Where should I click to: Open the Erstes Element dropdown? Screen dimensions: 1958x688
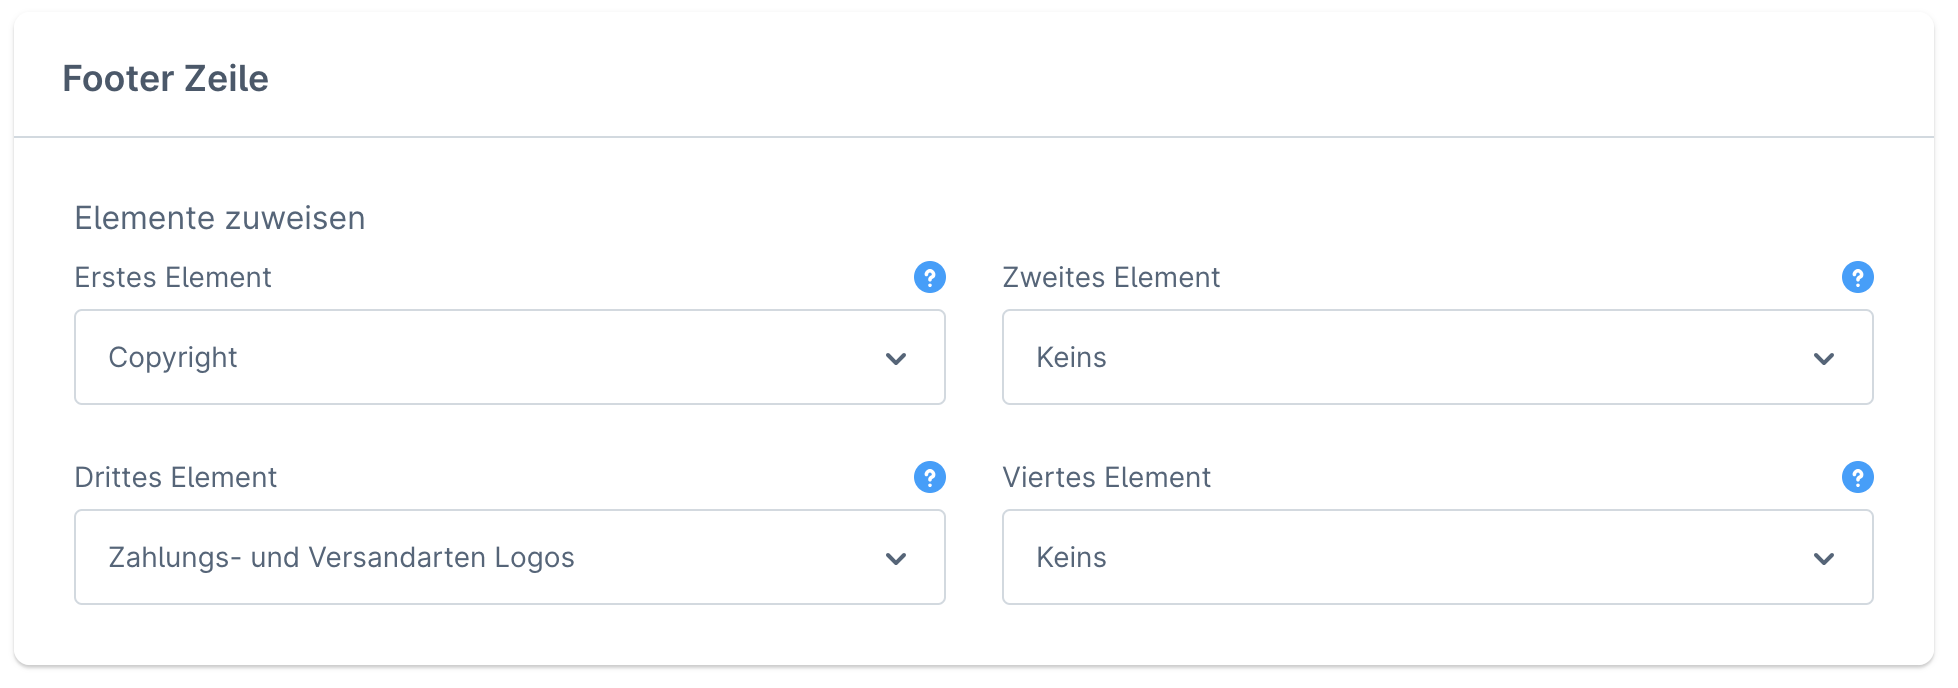tap(509, 357)
